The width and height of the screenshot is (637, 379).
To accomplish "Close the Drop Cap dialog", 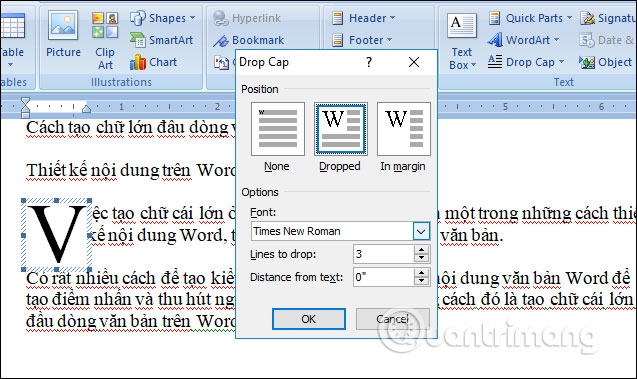I will 414,62.
